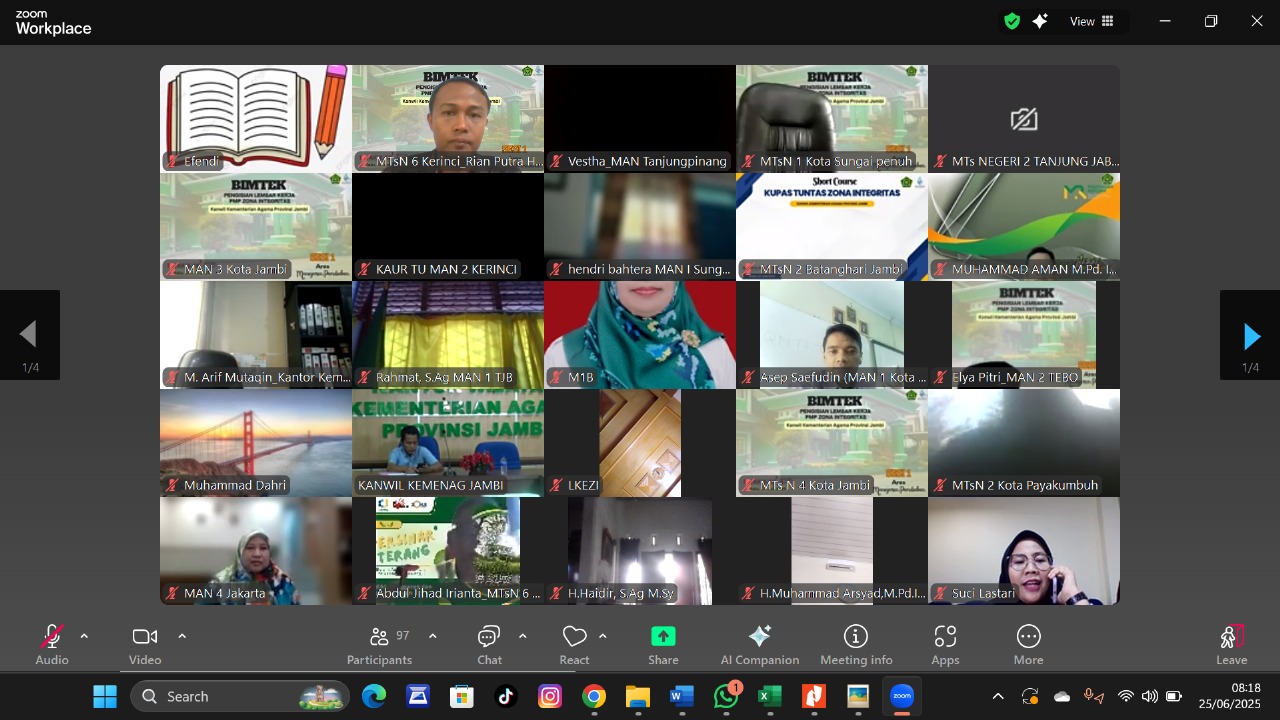Expand audio options arrow
This screenshot has height=720, width=1280.
(x=84, y=636)
